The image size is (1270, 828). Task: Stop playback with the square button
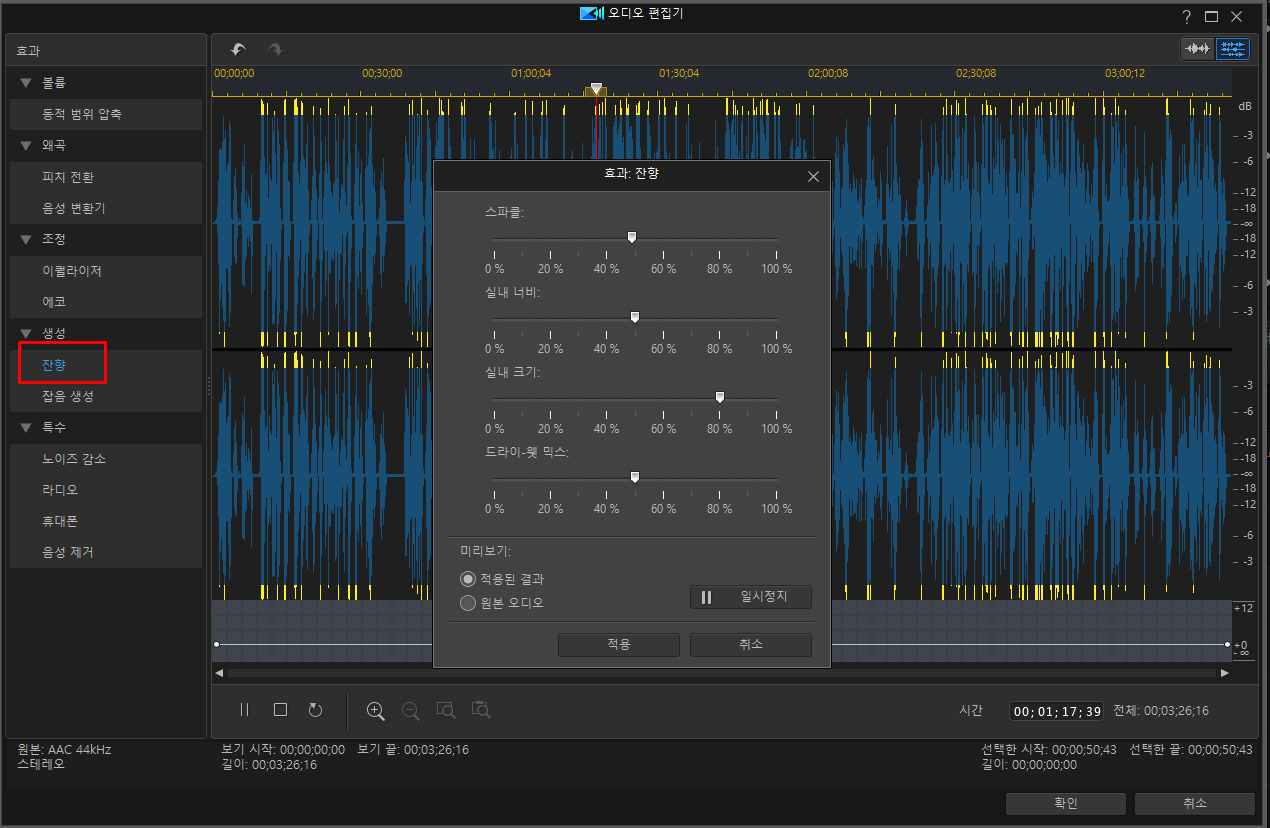pos(280,710)
